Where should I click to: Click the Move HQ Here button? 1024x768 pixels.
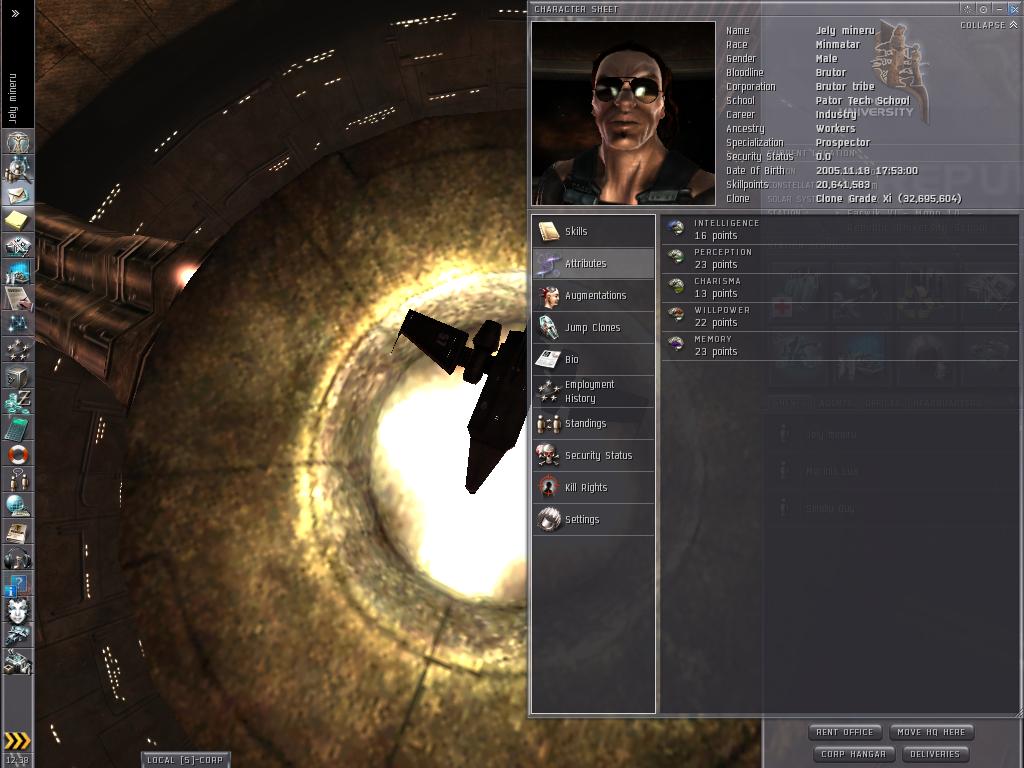pos(931,732)
